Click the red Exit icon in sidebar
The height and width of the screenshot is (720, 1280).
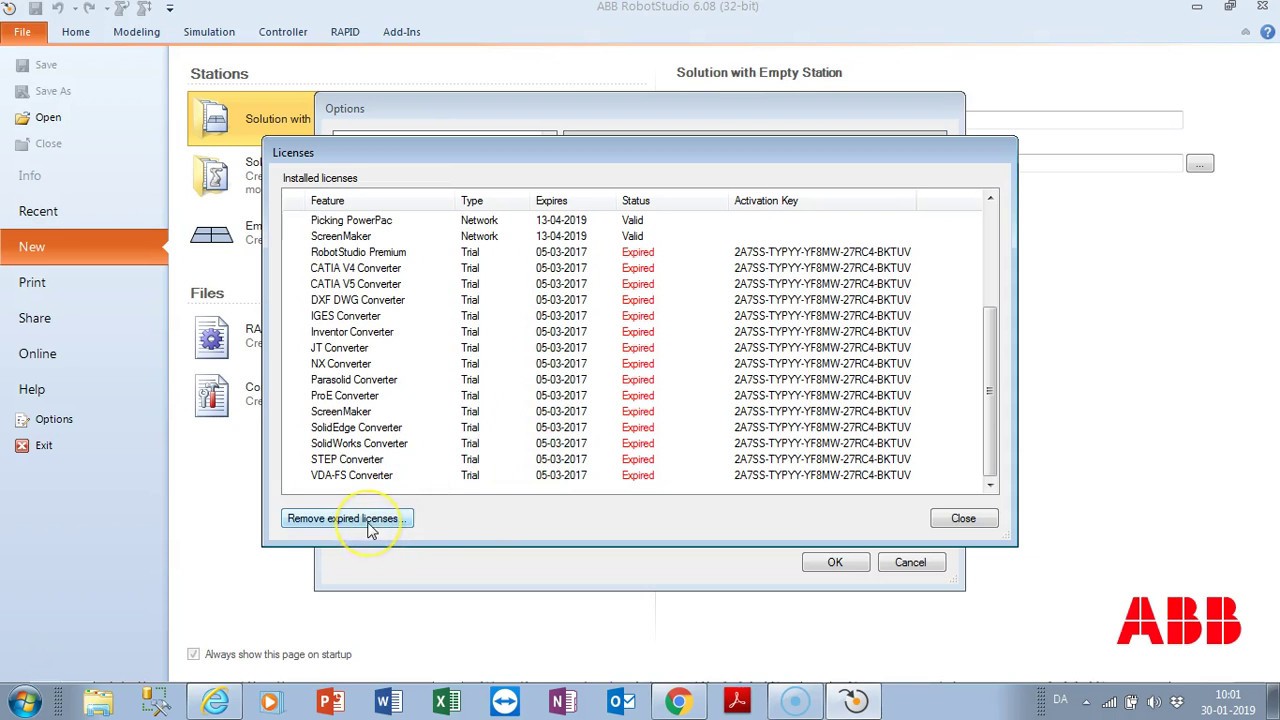22,445
